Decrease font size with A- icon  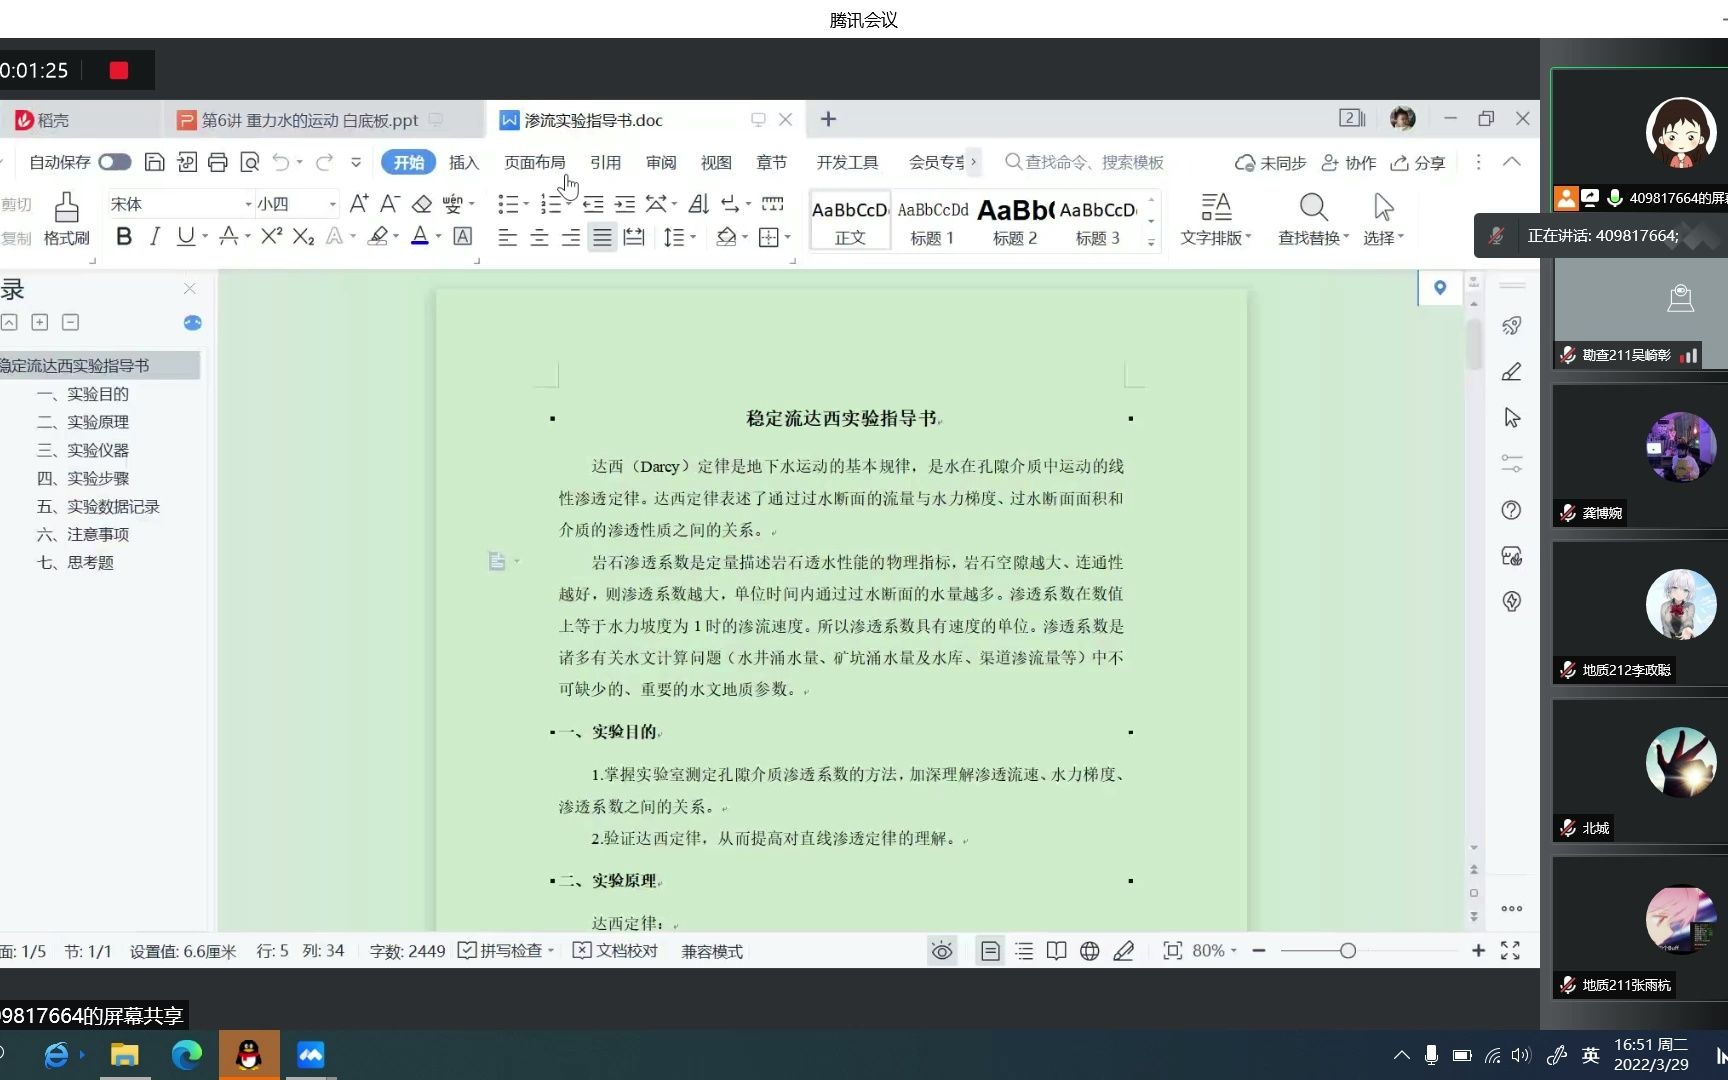pyautogui.click(x=390, y=204)
